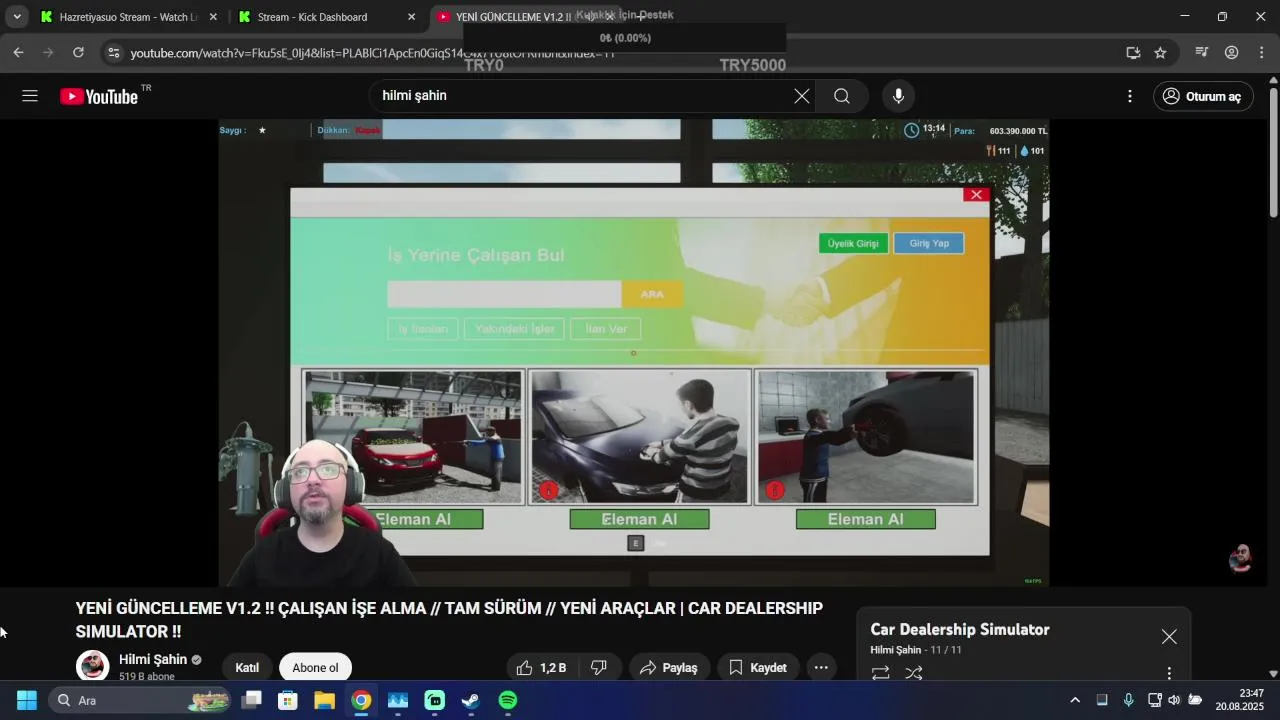Open the Hilmi Şahin channel avatar
The image size is (1280, 720).
92,666
